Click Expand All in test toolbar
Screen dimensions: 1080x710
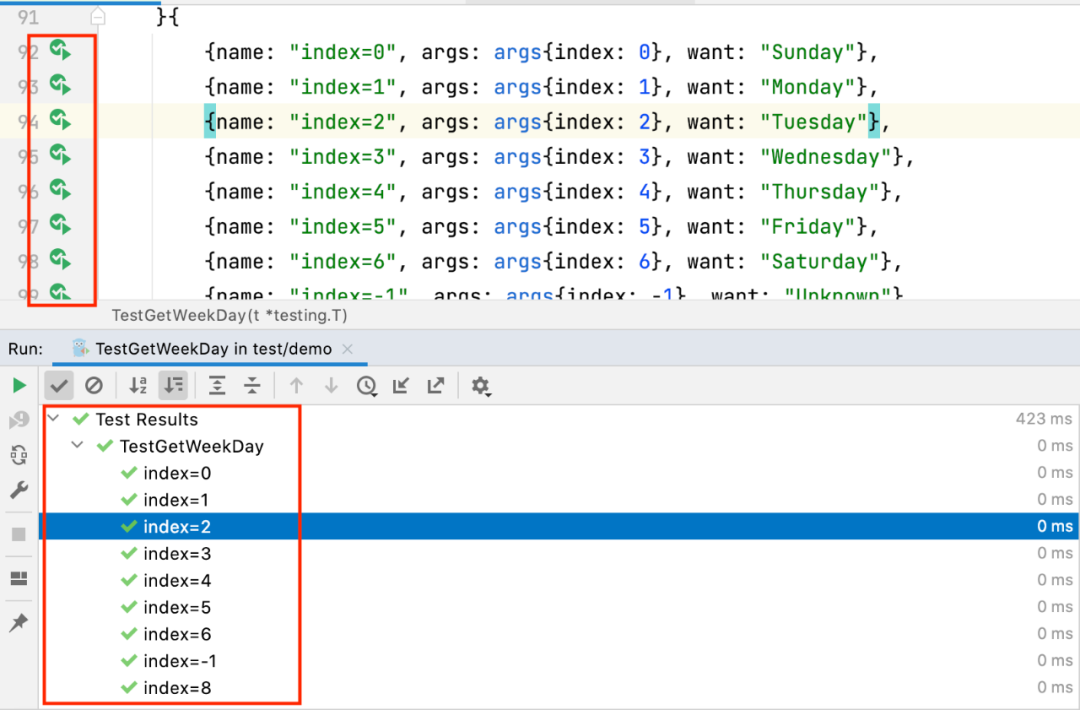[217, 385]
